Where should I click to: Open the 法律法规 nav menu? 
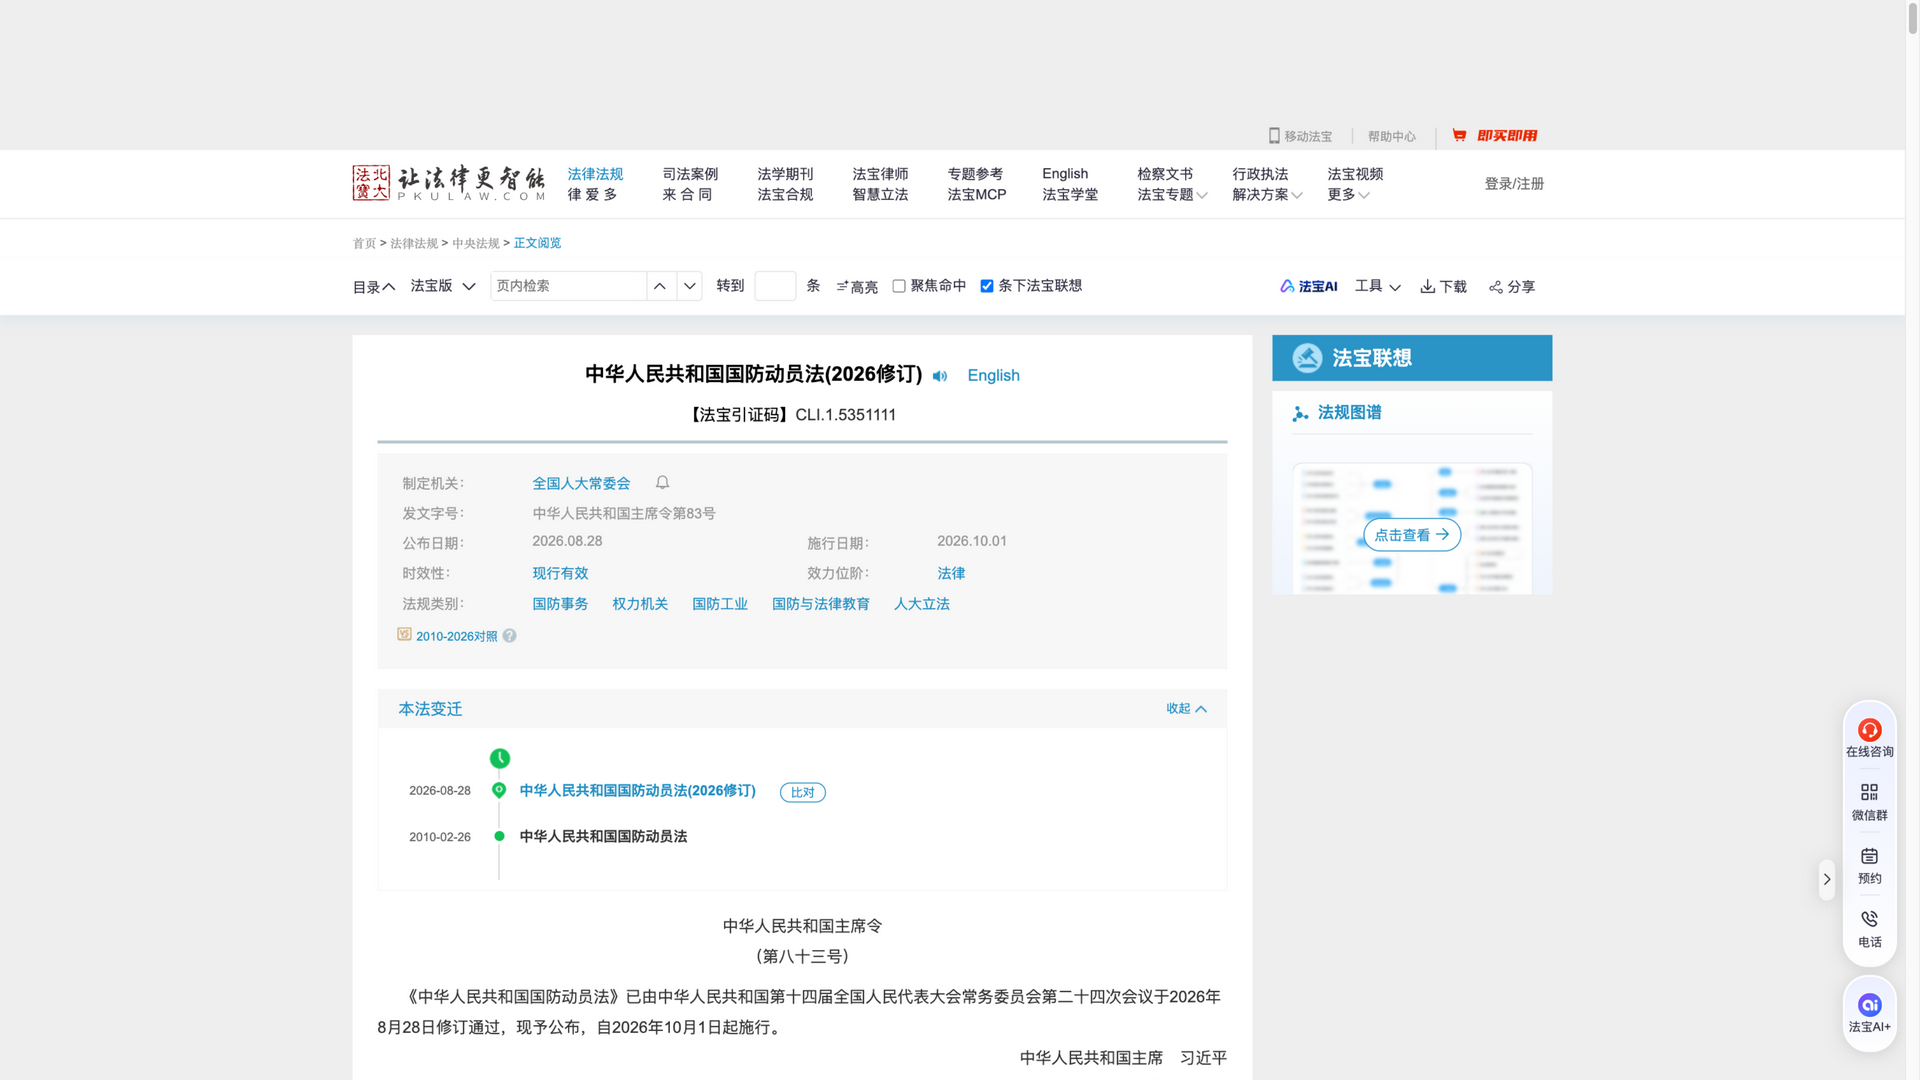595,174
